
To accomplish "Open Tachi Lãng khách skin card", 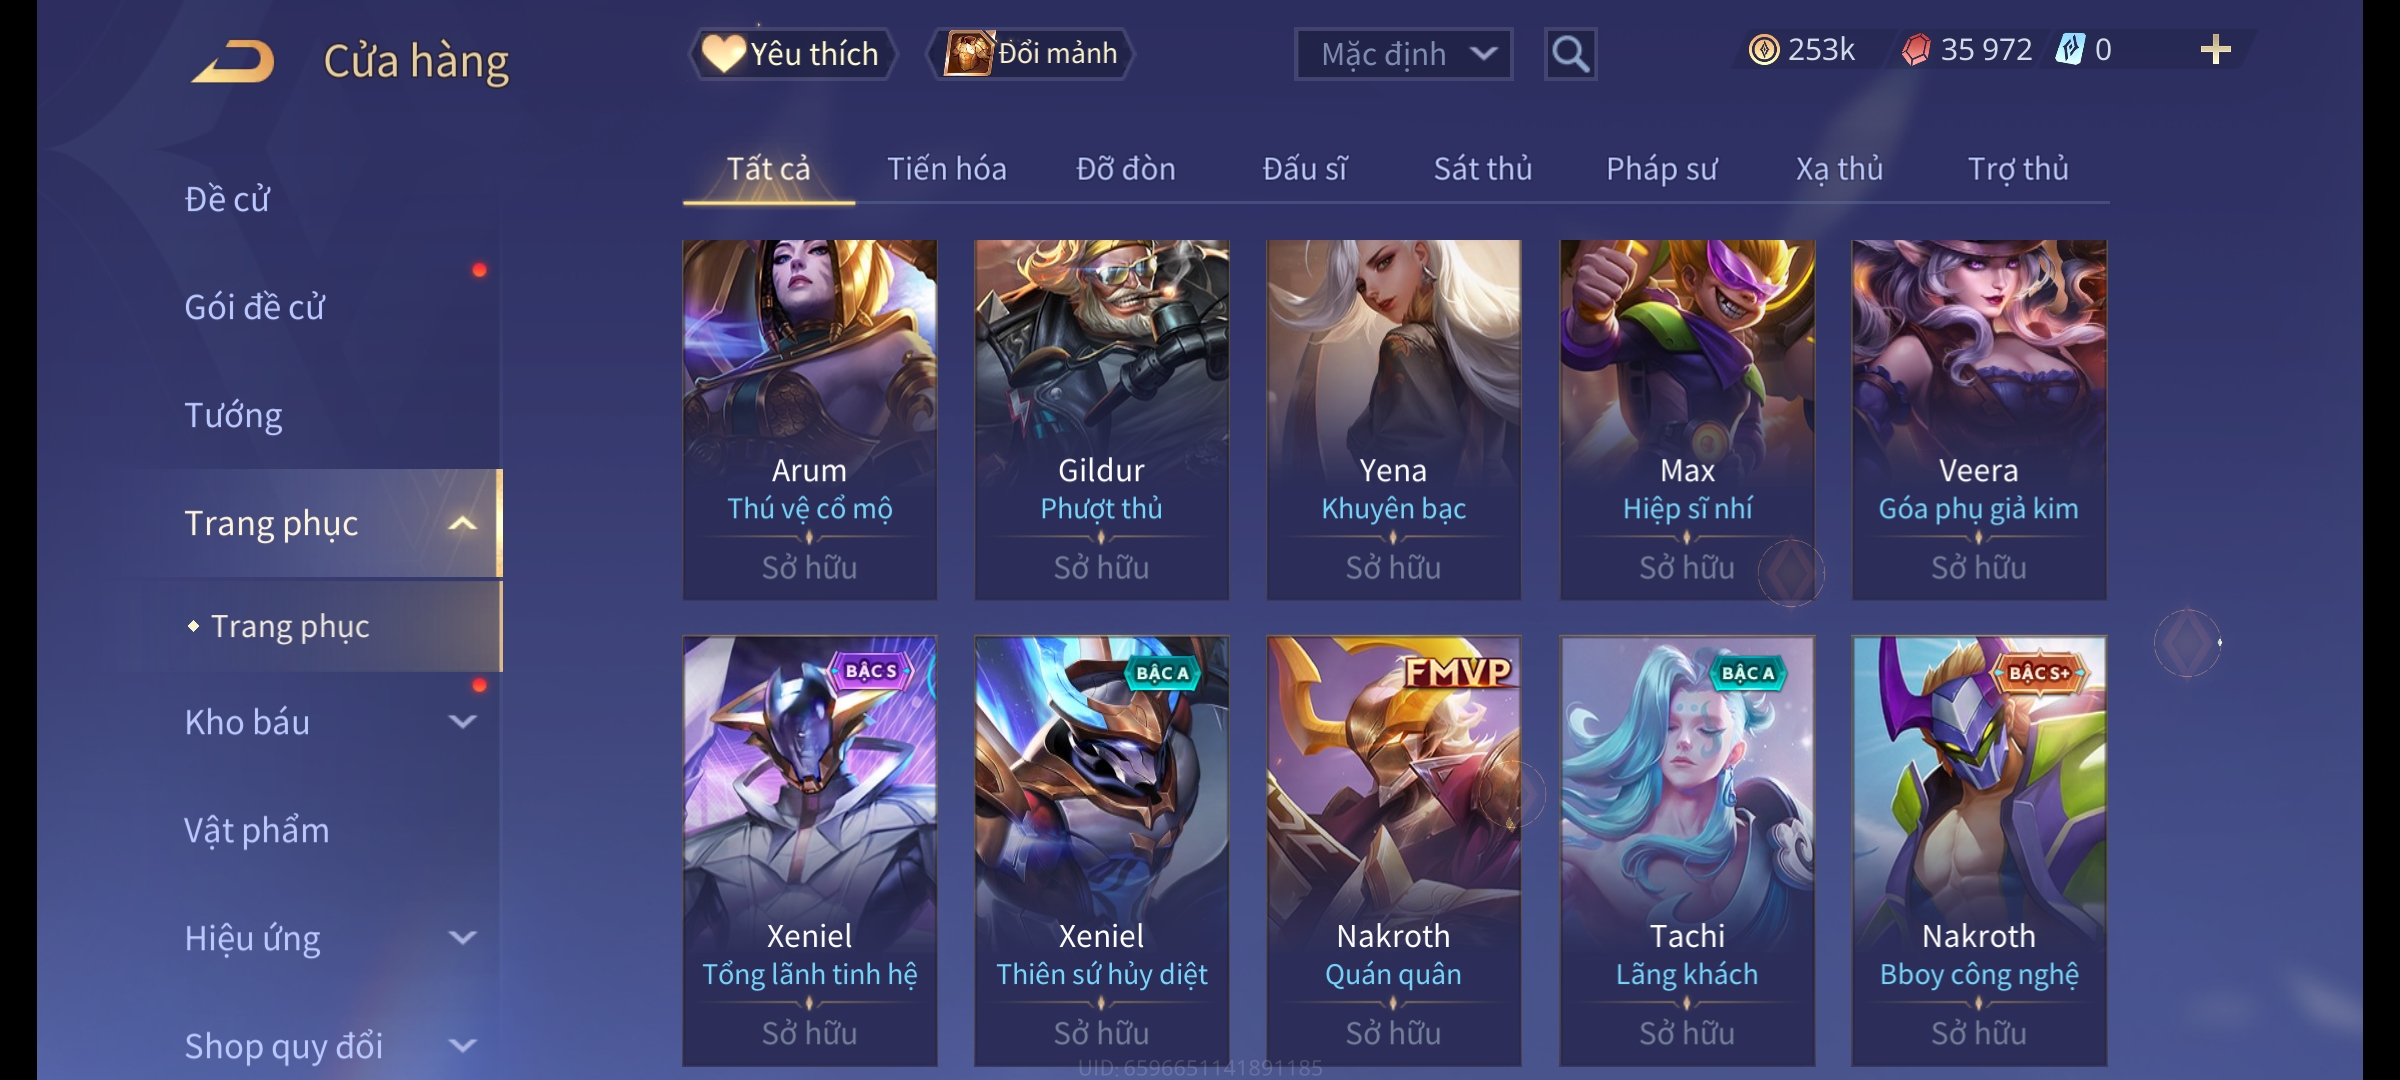I will (1687, 851).
